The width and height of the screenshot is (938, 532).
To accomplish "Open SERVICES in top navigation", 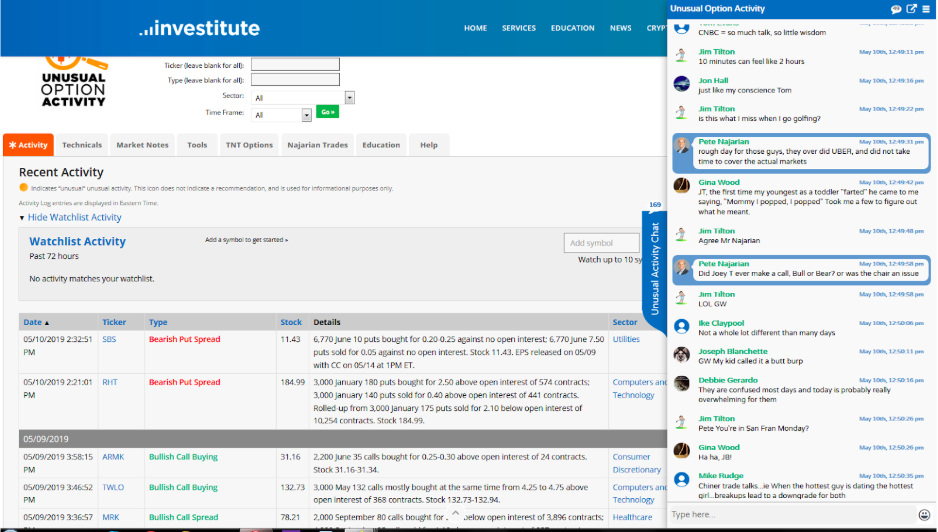I will click(519, 28).
